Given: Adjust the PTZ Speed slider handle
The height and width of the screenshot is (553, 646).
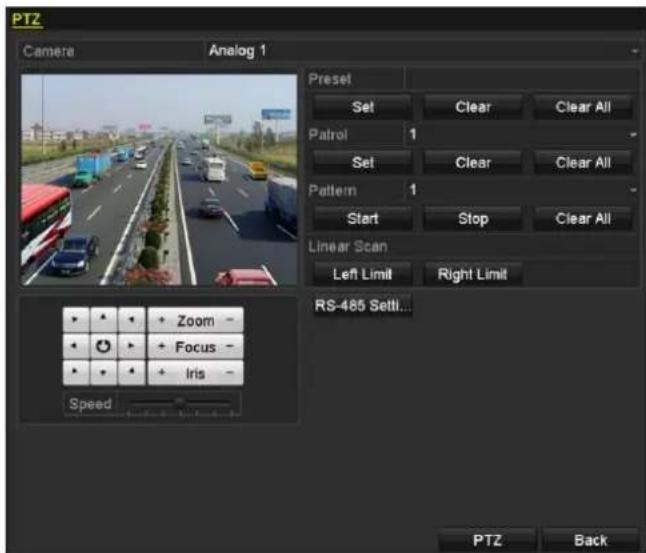Looking at the screenshot, I should (180, 402).
